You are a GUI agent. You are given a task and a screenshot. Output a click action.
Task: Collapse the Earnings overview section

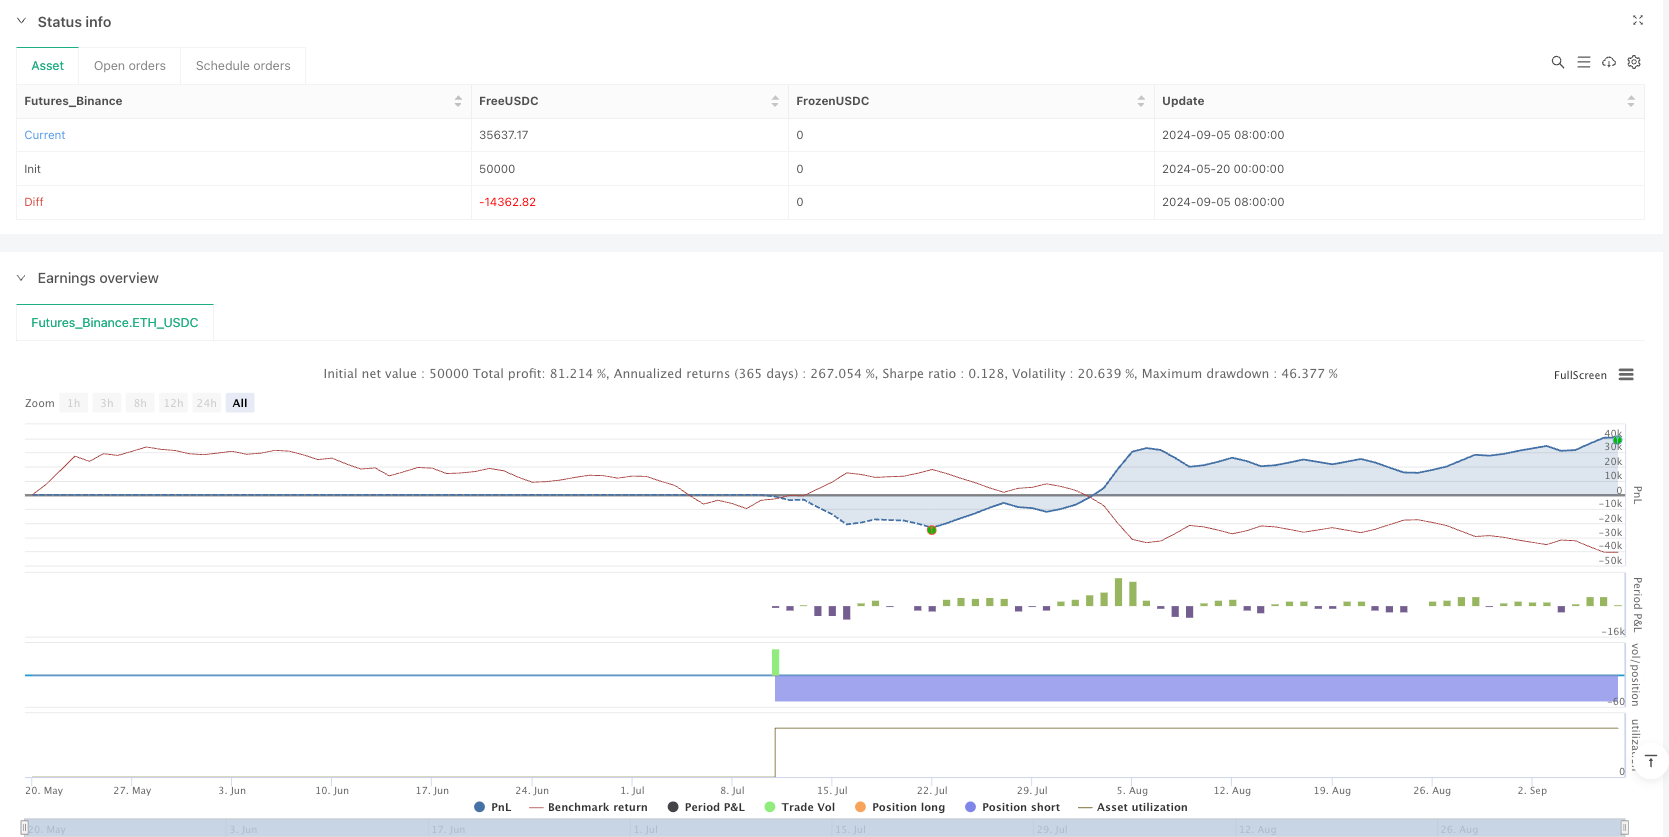[21, 278]
